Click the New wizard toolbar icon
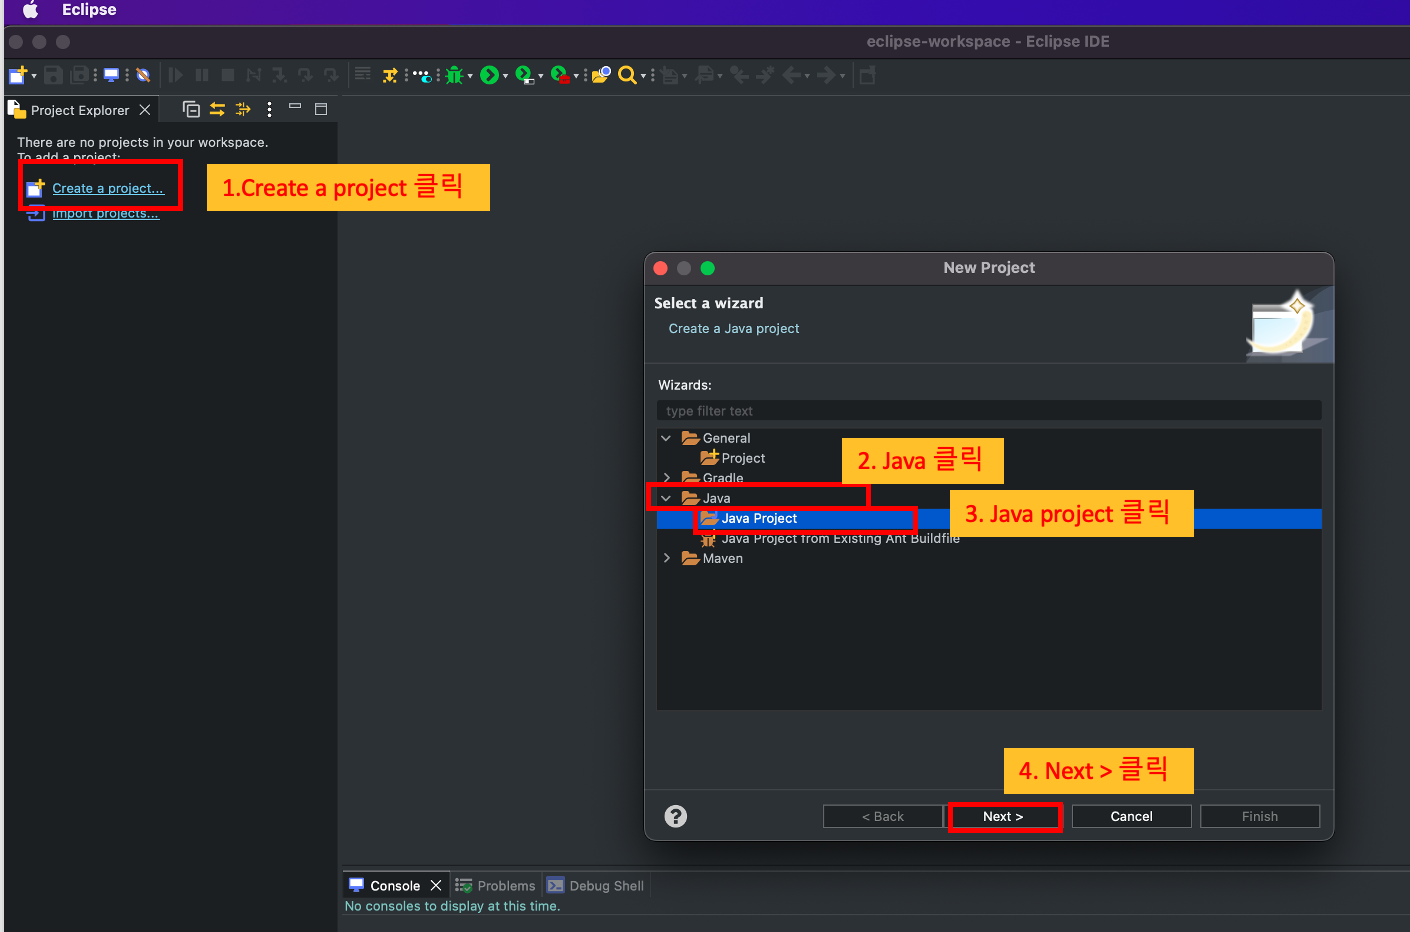The height and width of the screenshot is (932, 1410). pyautogui.click(x=18, y=75)
